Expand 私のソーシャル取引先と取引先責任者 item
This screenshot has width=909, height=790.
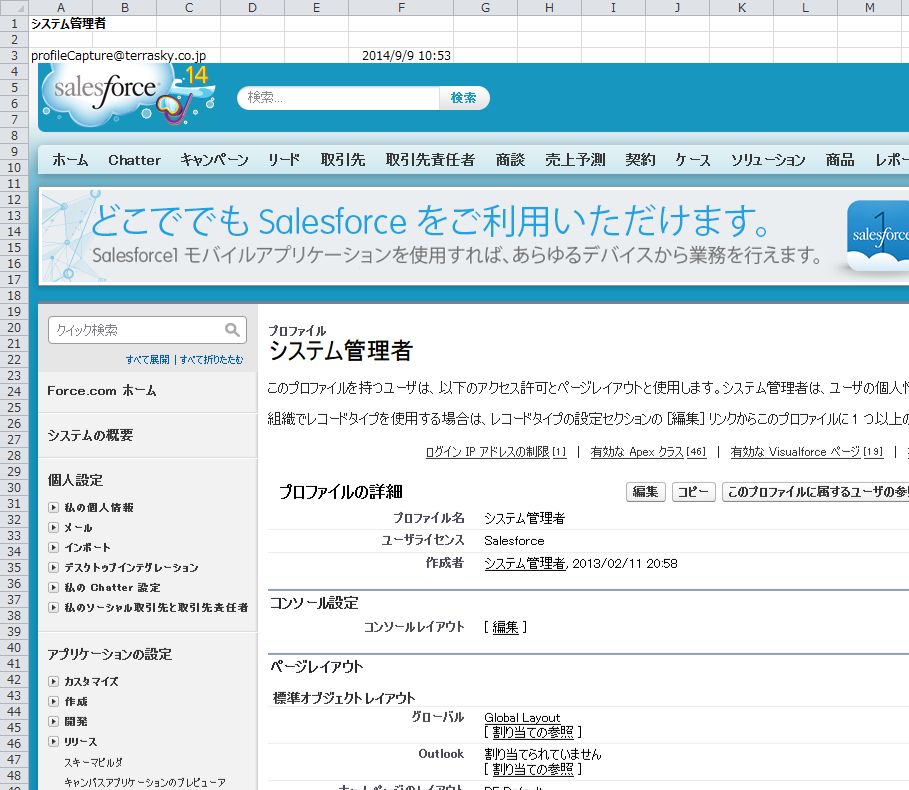point(53,607)
